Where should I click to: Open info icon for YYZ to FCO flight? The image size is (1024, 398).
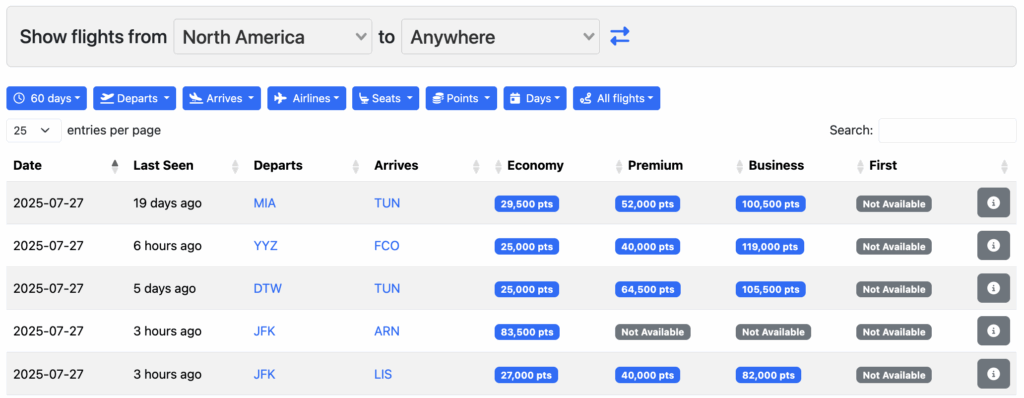coord(993,246)
